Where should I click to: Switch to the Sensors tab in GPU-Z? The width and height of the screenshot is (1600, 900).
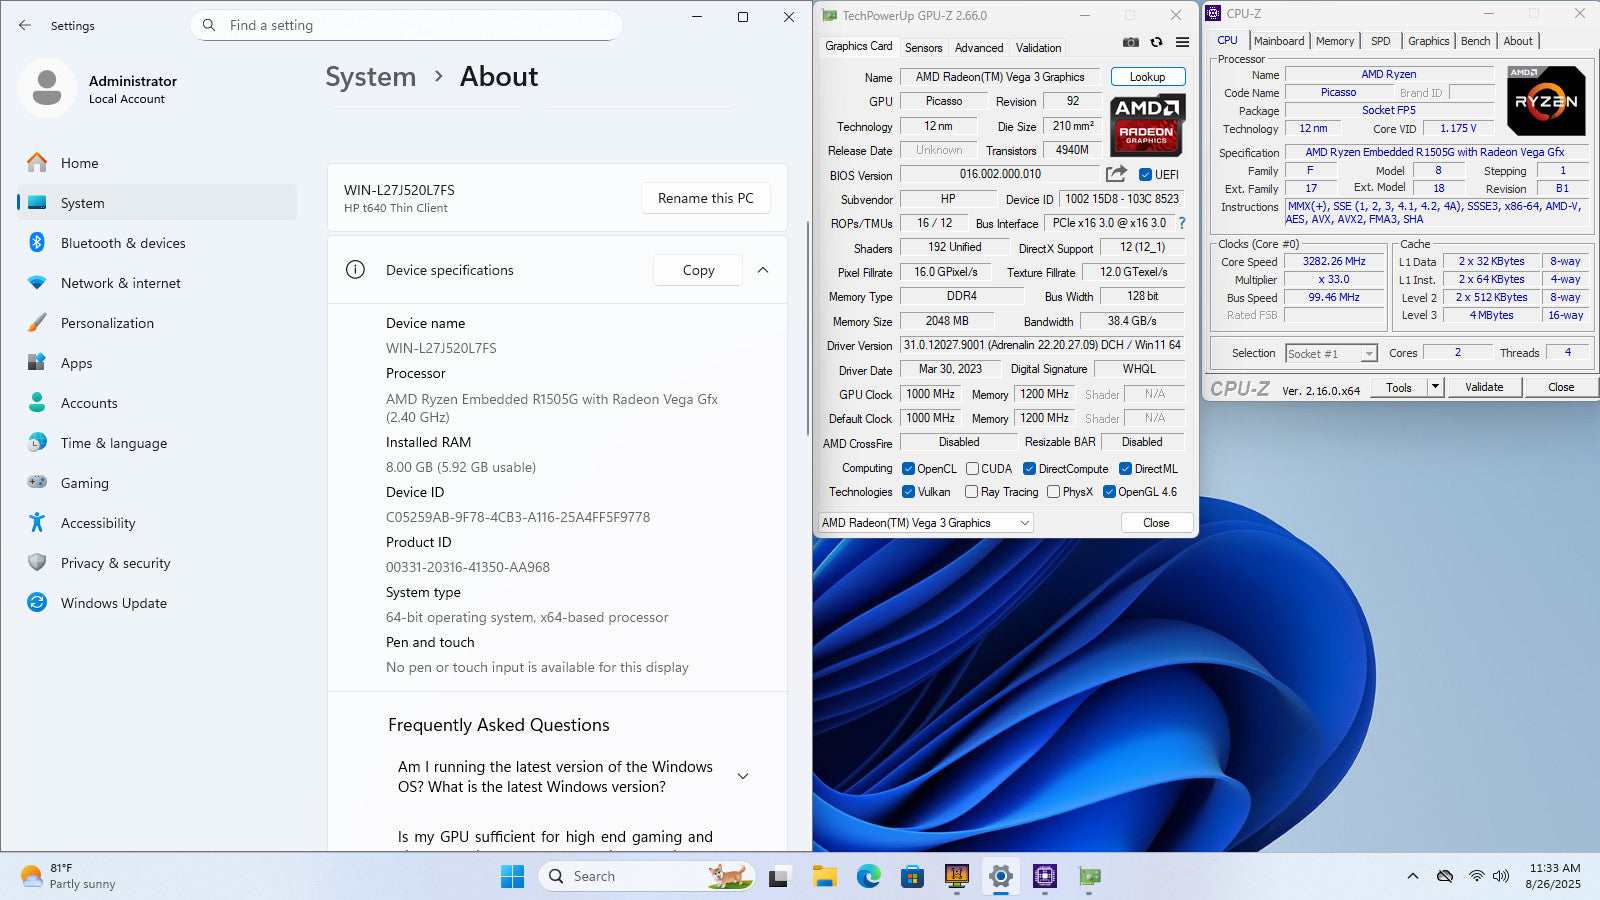click(x=923, y=48)
